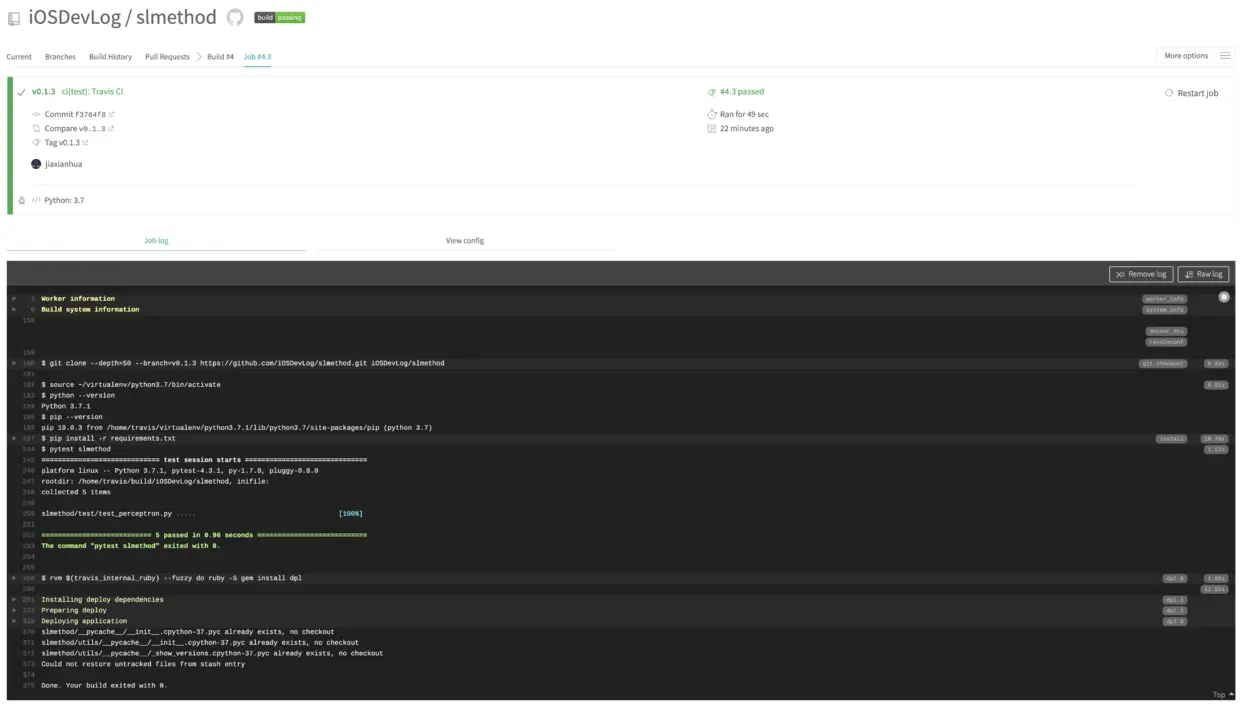Expand Installing deploy dependencies section
Viewport: 1240px width, 712px height.
(14, 600)
